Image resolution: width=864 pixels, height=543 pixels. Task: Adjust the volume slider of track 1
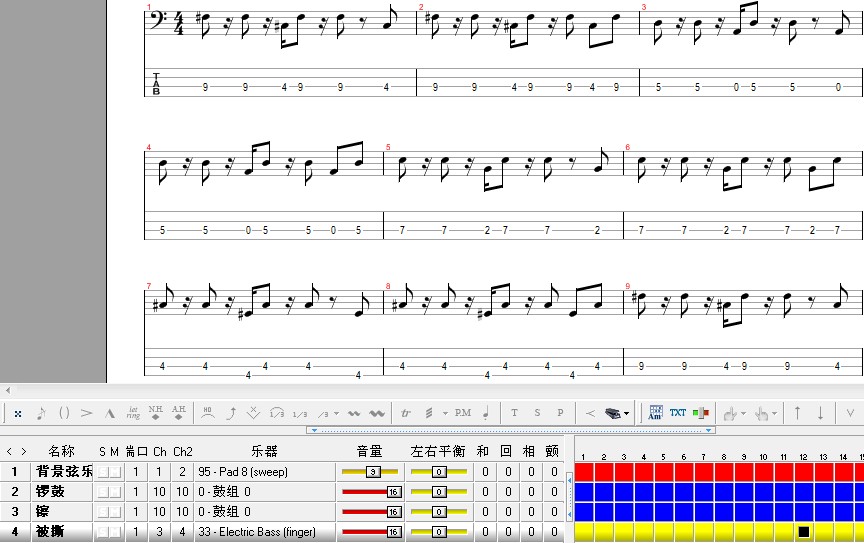coord(371,471)
